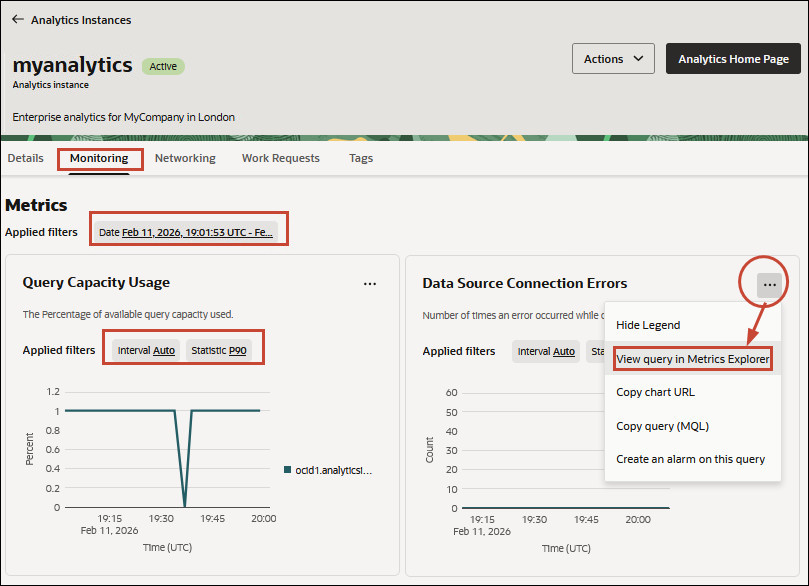Change the applied Date filter range
The height and width of the screenshot is (586, 809).
(188, 228)
